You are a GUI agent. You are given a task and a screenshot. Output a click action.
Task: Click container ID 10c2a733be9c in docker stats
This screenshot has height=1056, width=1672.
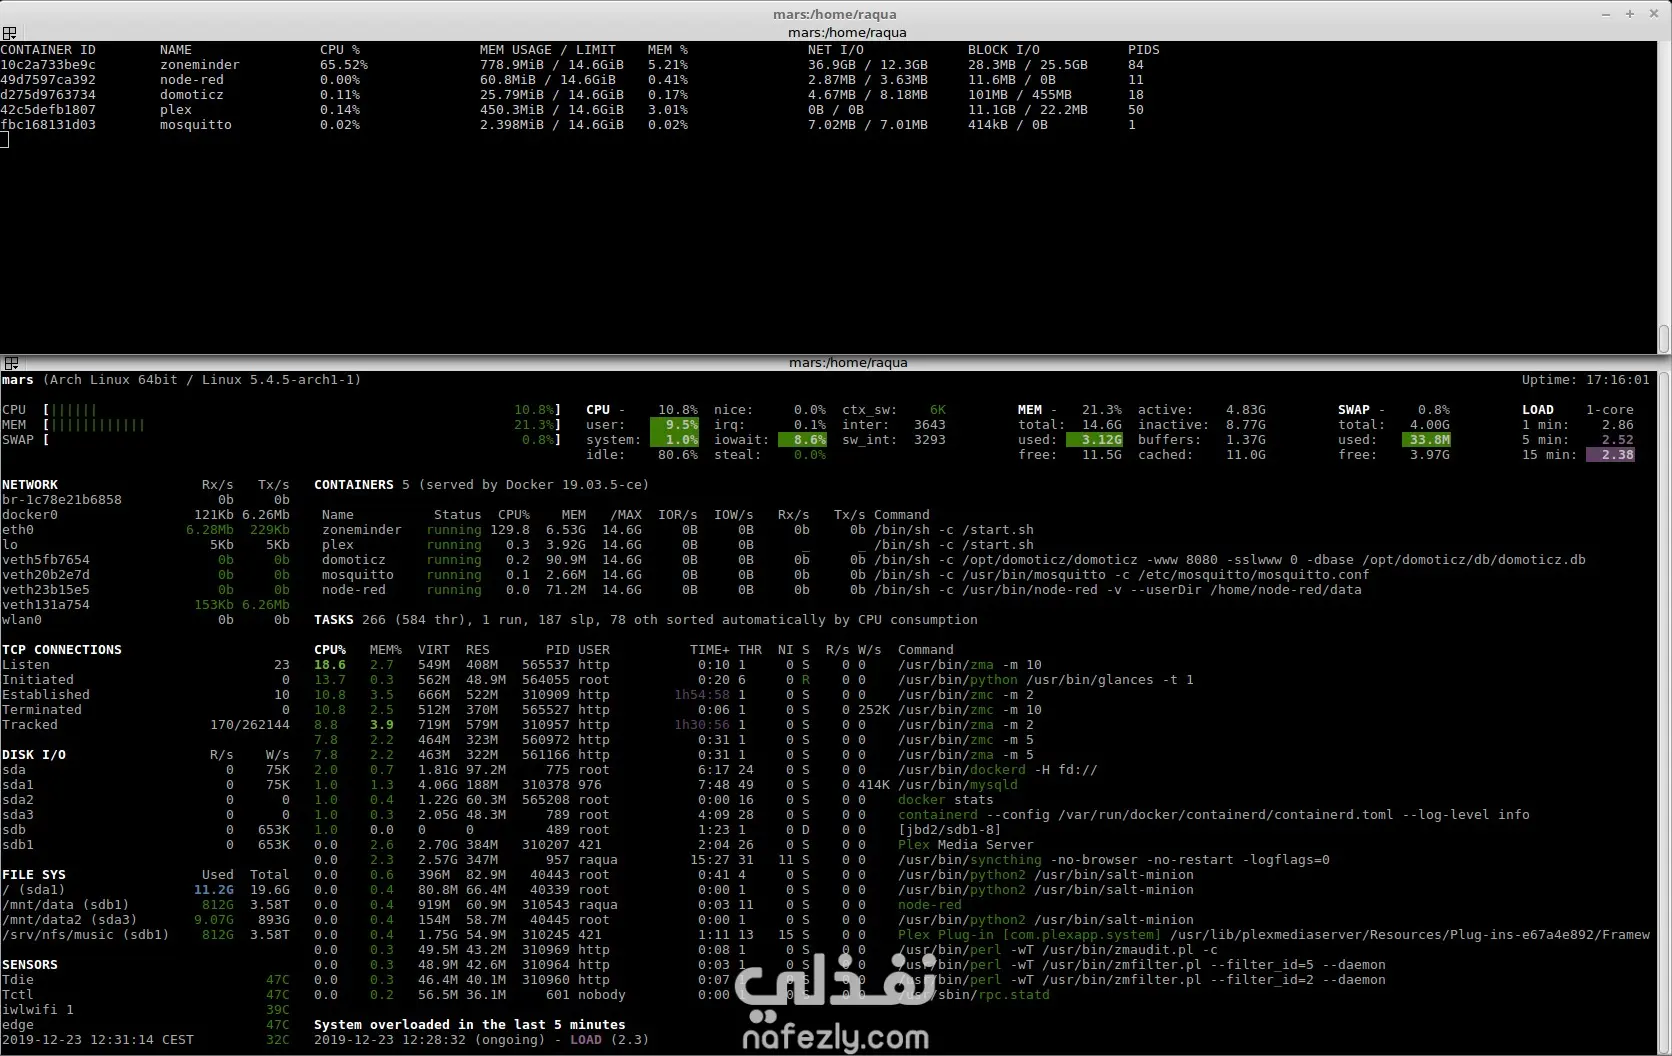point(48,65)
